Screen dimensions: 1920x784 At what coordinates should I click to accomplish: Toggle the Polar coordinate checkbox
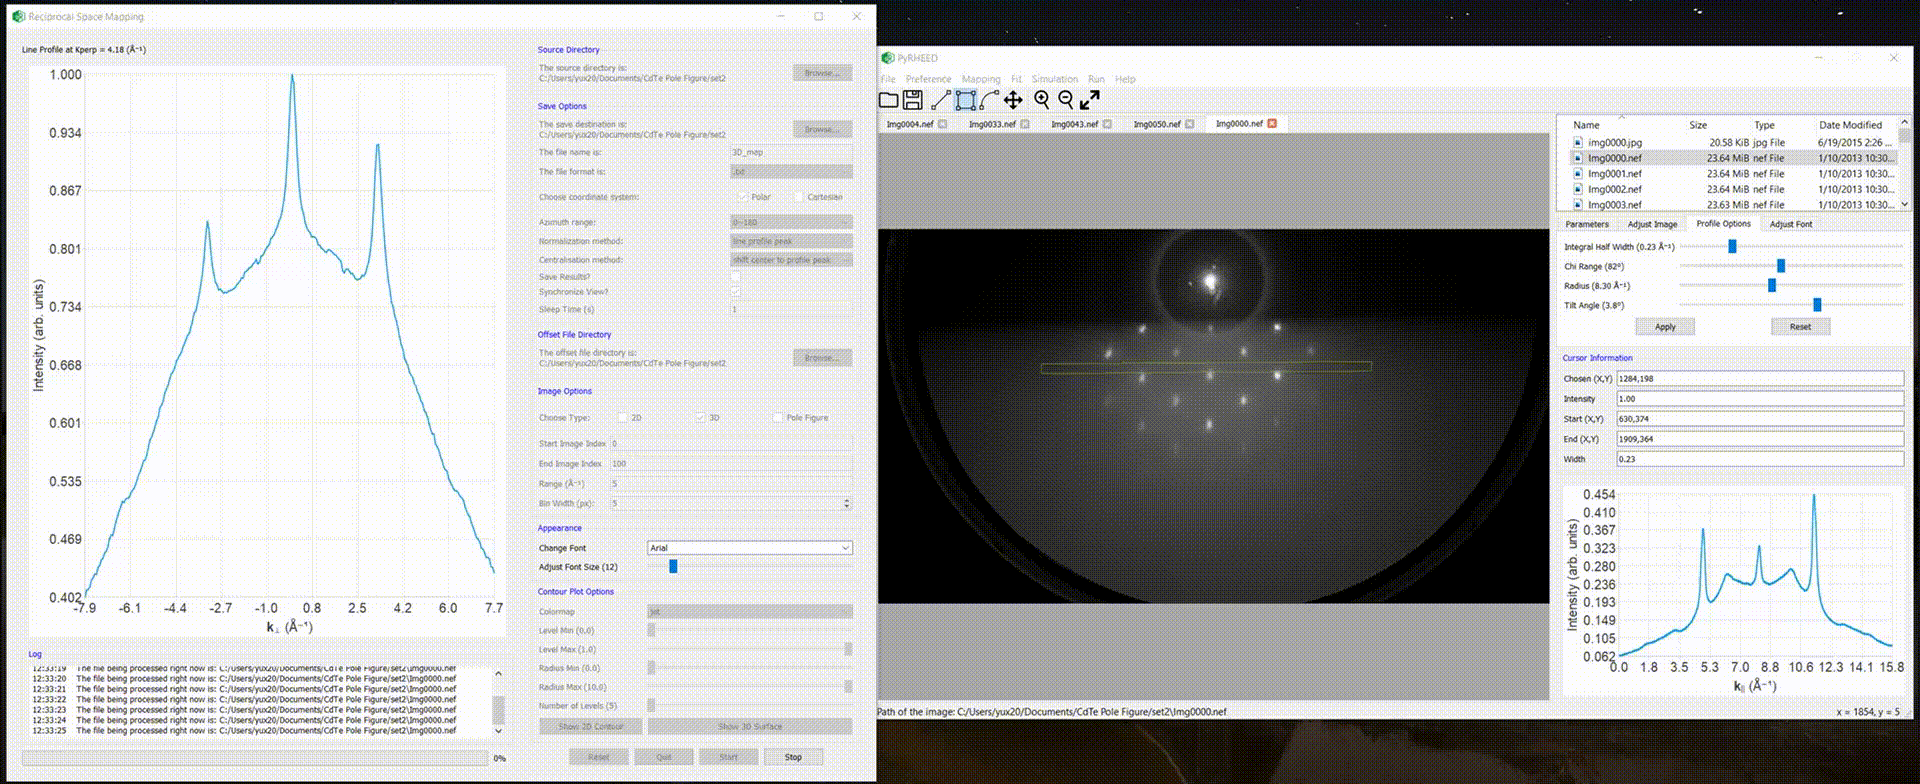742,197
